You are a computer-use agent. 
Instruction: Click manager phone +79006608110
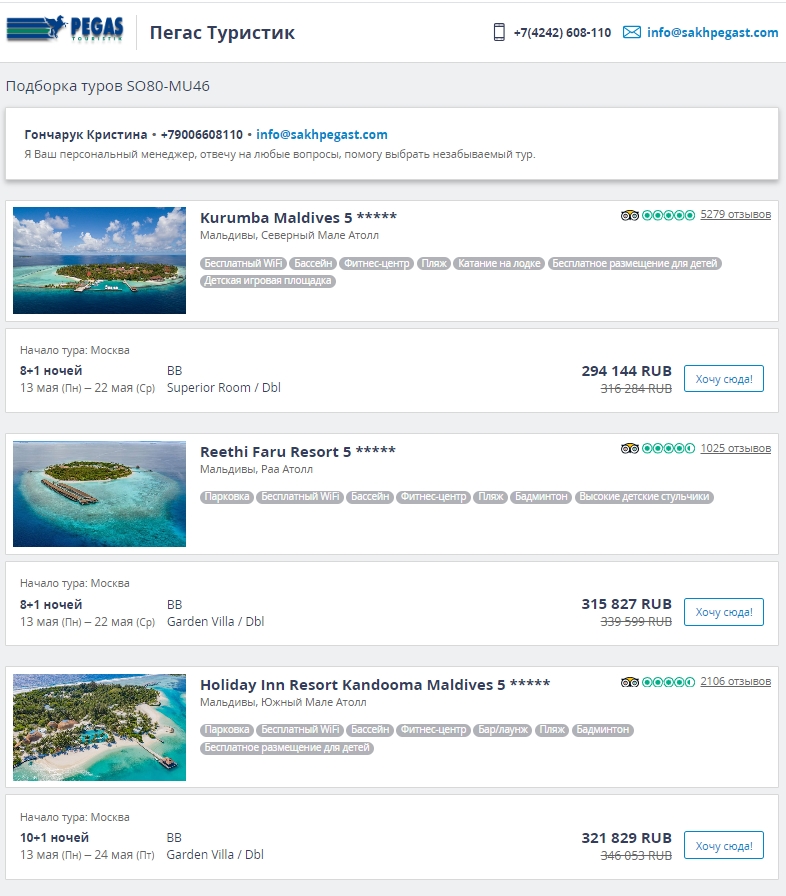(x=202, y=134)
